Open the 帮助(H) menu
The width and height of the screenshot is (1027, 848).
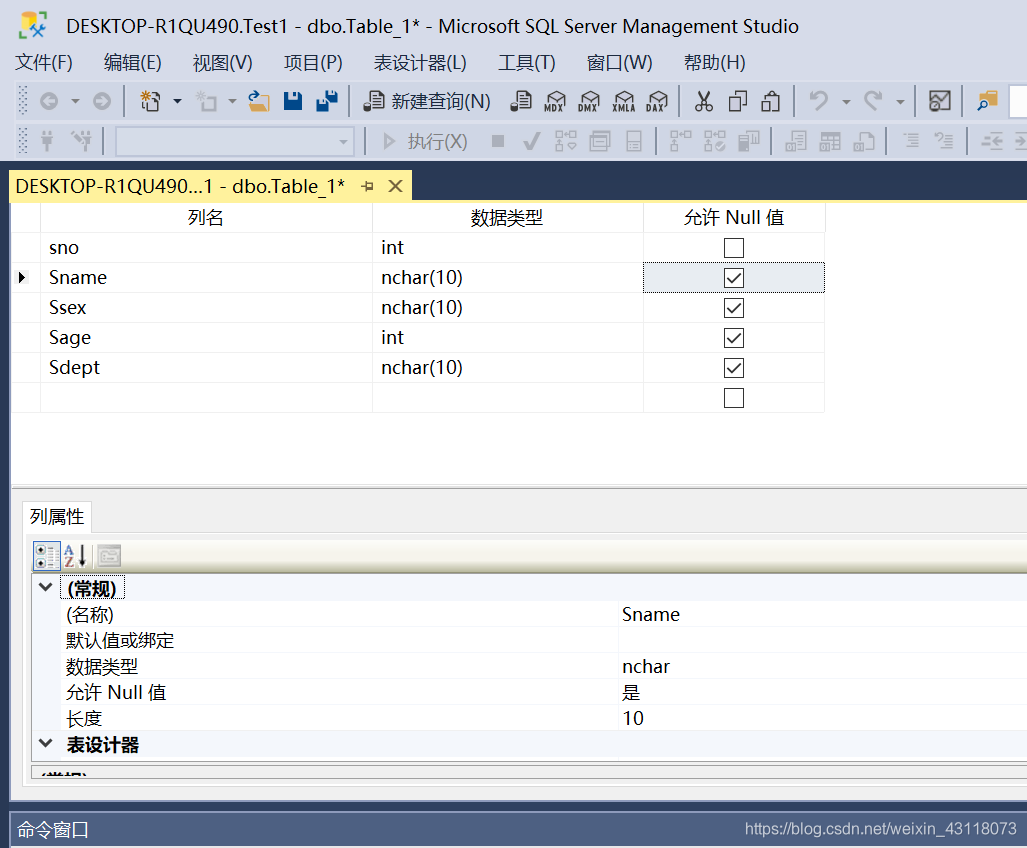[x=715, y=62]
